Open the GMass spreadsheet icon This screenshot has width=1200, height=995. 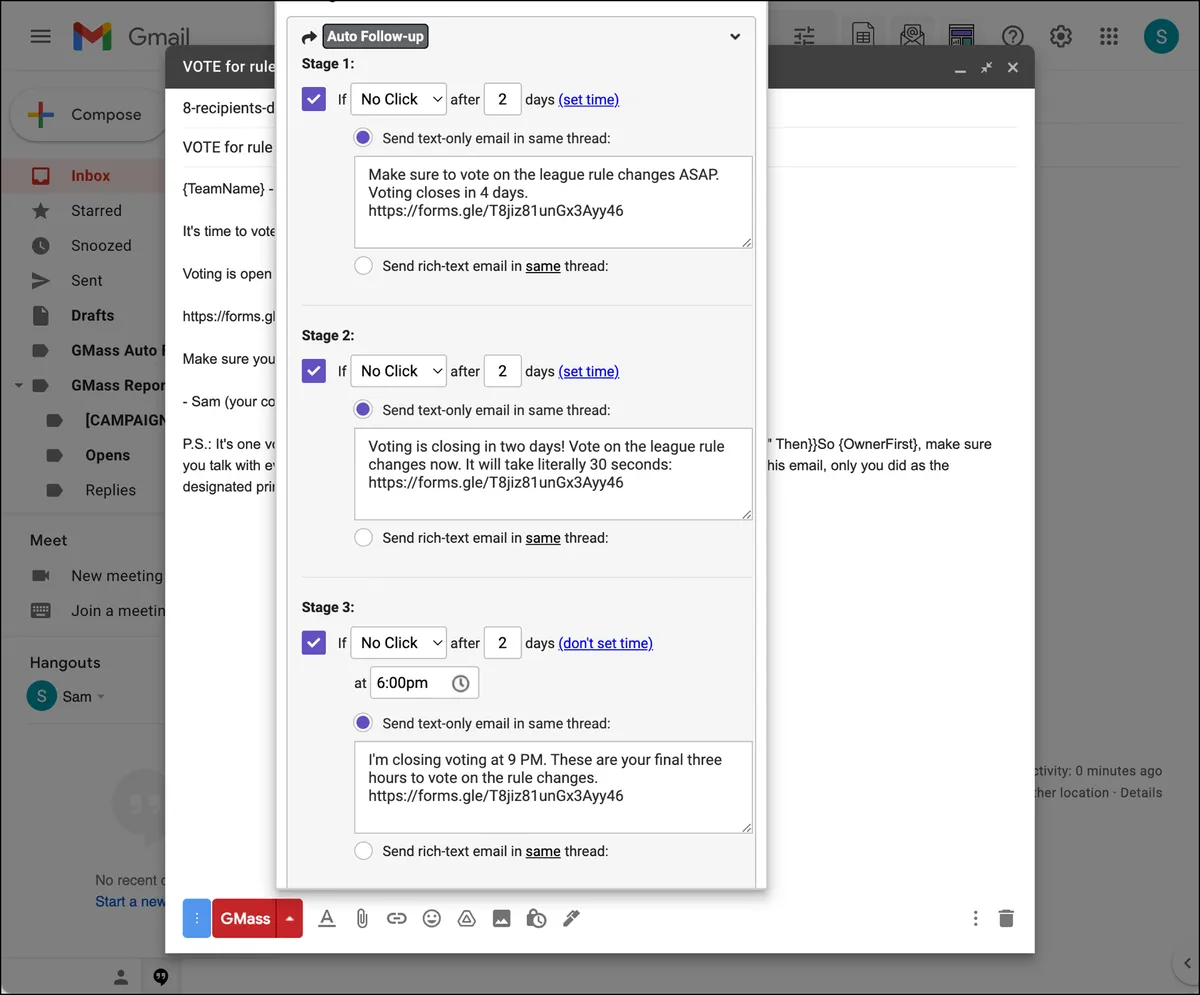(863, 37)
